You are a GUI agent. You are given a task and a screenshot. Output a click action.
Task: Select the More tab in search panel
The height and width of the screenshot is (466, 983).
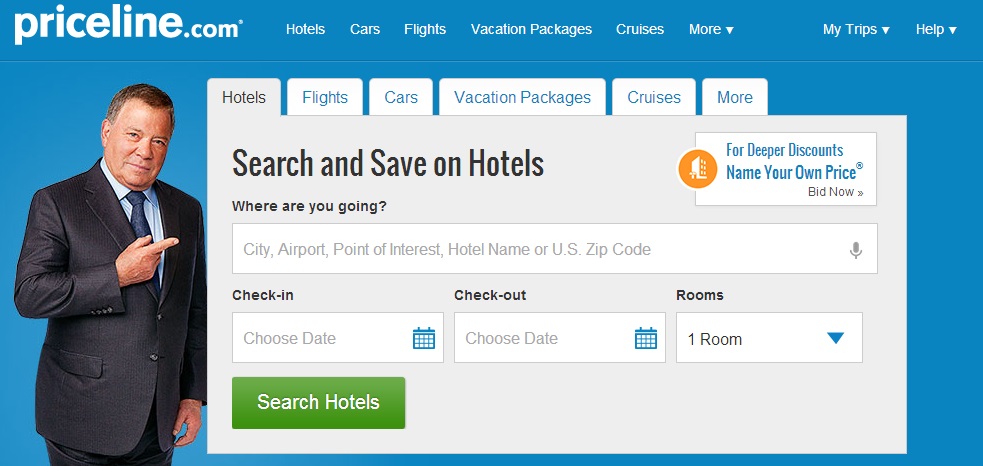735,97
